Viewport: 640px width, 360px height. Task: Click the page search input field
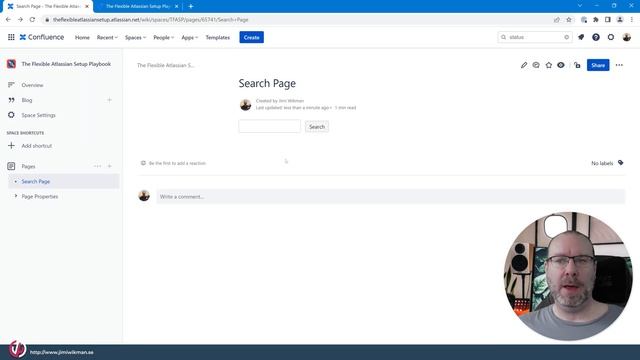[269, 126]
